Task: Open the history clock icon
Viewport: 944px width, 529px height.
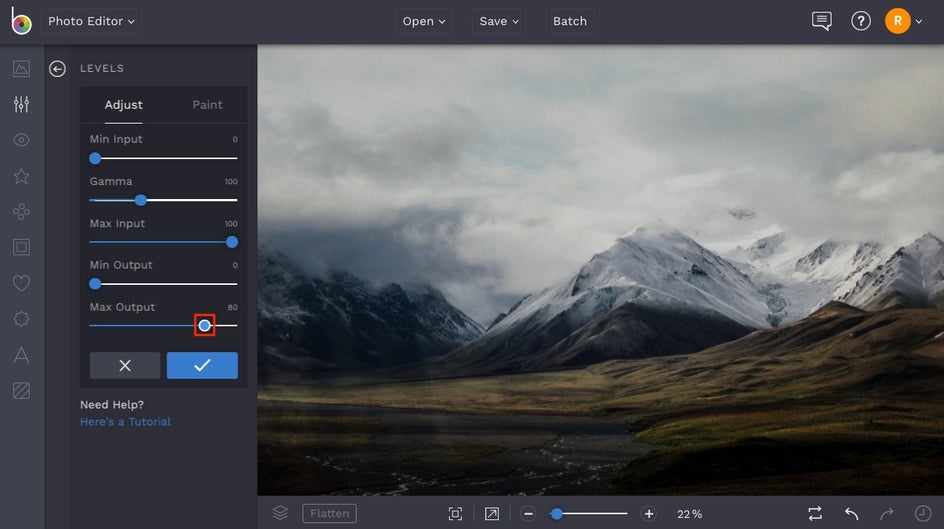Action: [x=922, y=513]
